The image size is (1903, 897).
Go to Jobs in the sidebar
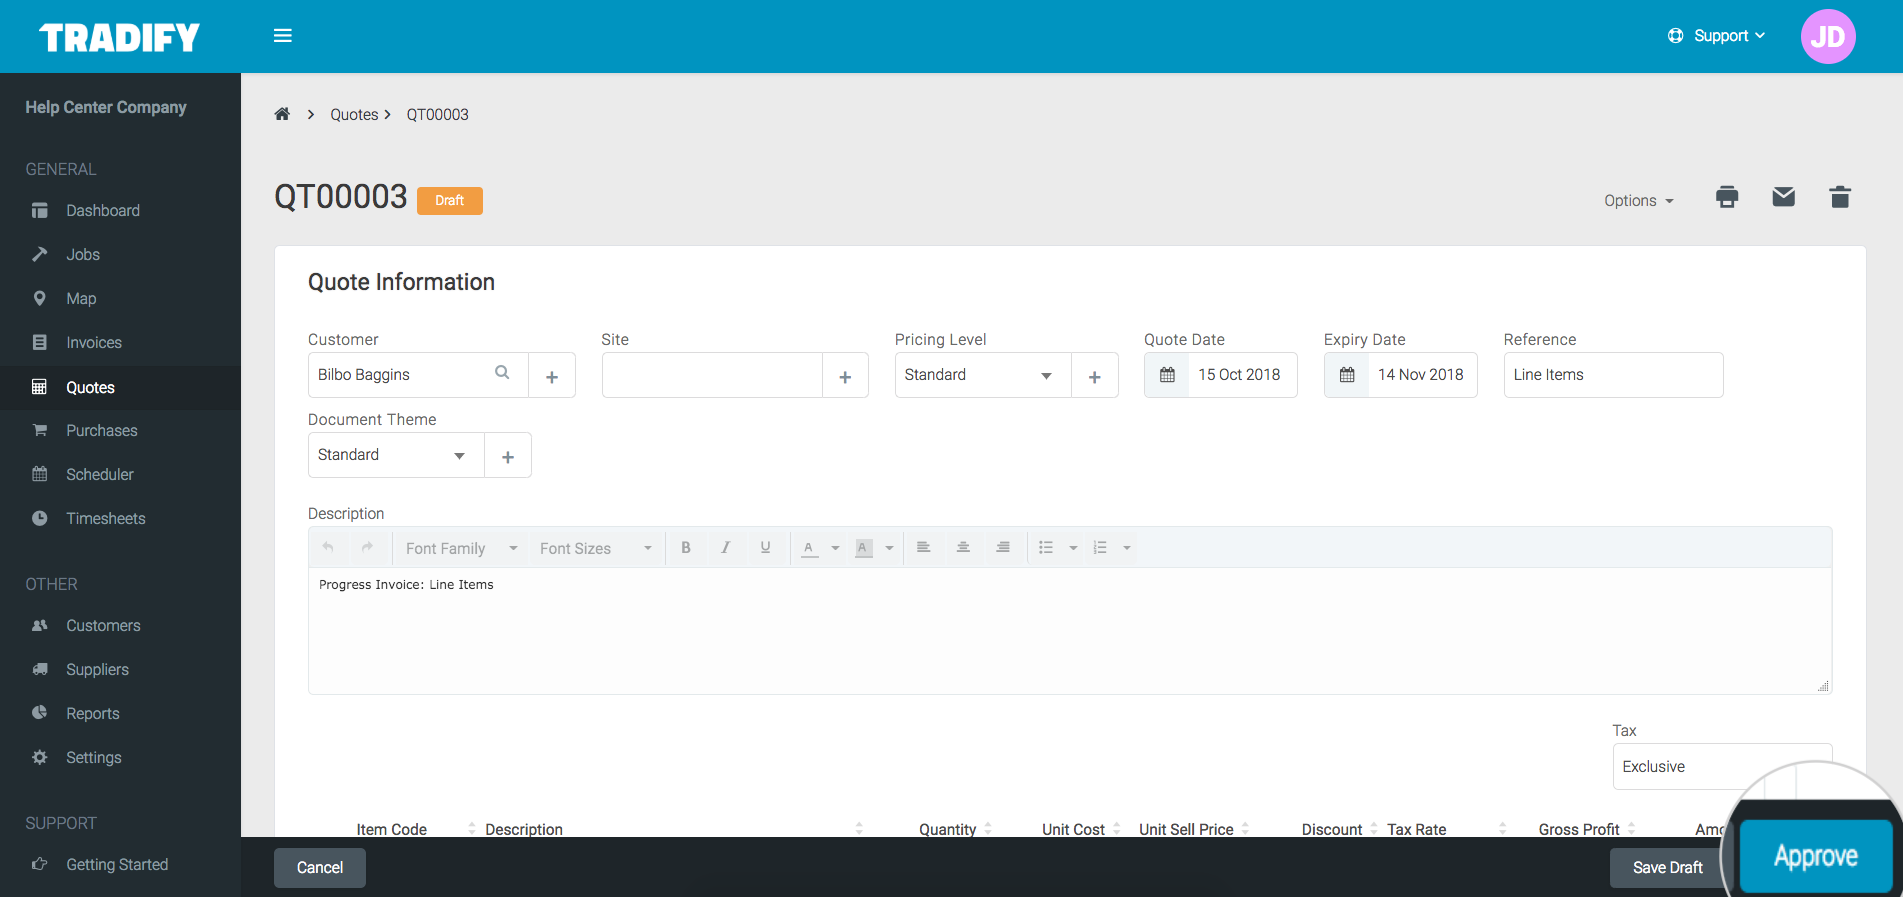pos(83,254)
